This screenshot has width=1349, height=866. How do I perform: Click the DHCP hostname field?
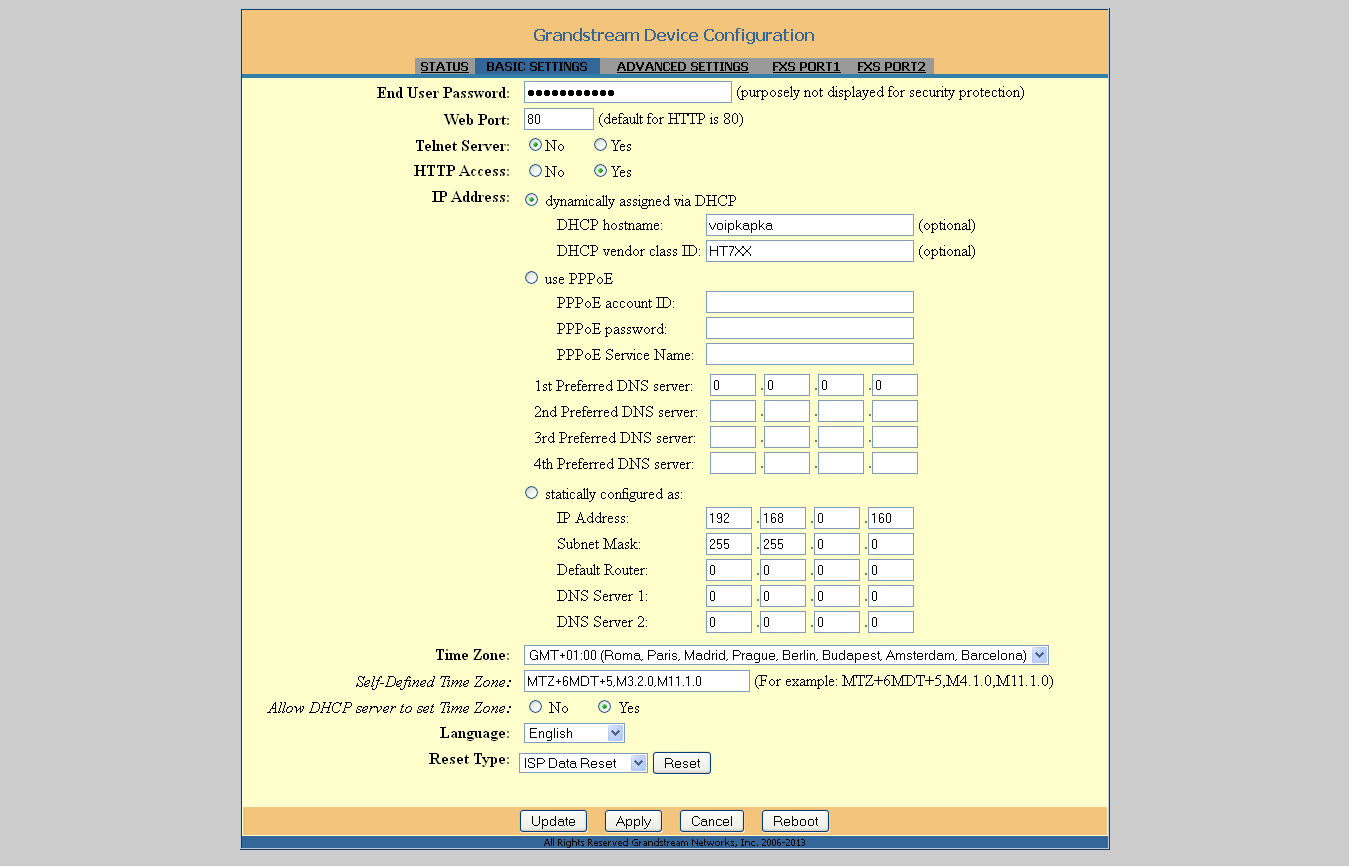click(x=810, y=225)
